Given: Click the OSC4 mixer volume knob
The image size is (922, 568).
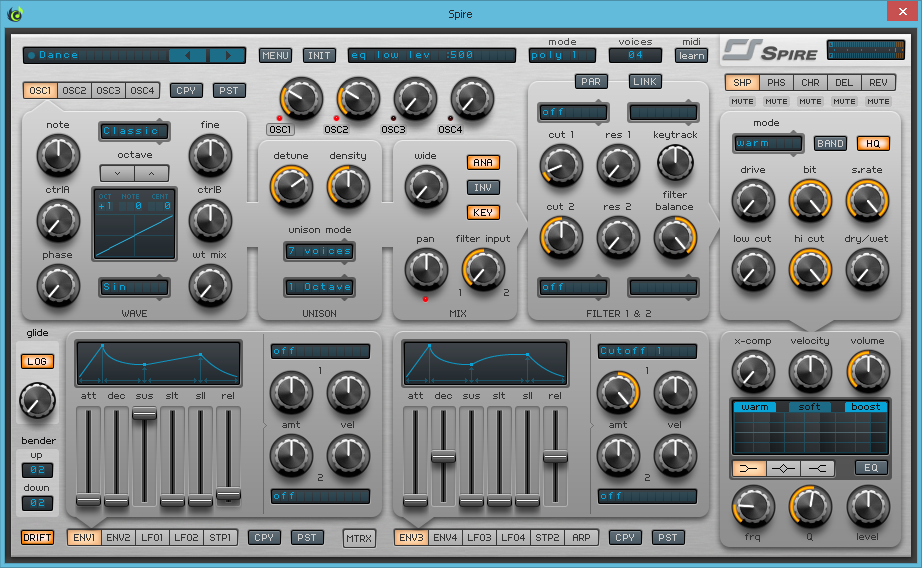Looking at the screenshot, I should (x=472, y=98).
